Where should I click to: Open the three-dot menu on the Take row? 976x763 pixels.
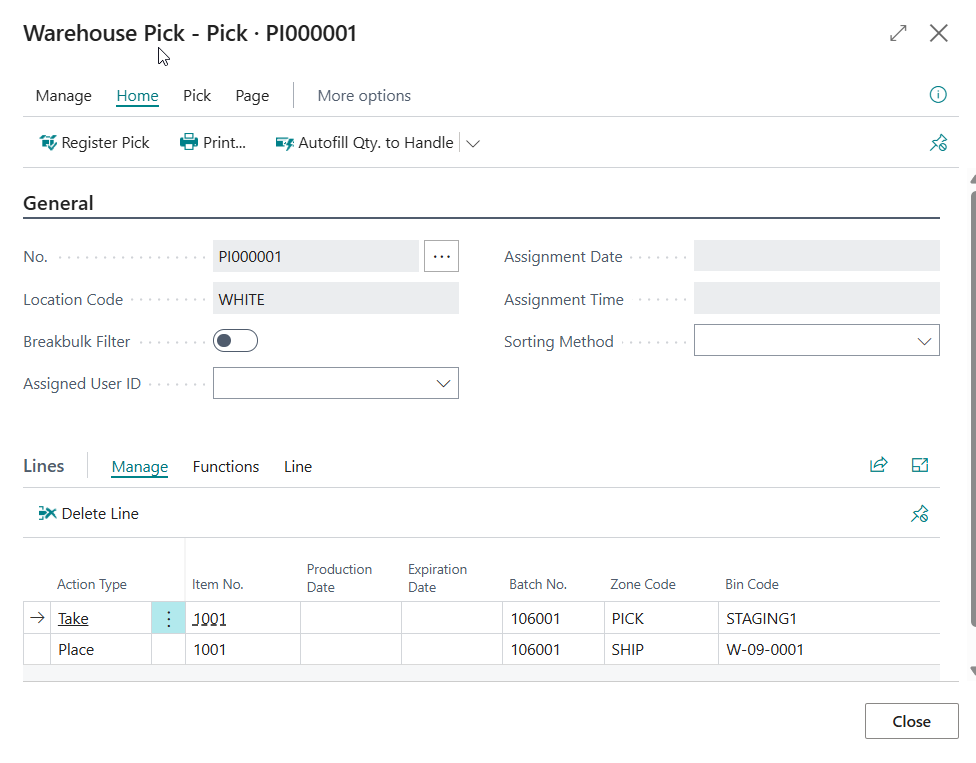click(x=168, y=619)
